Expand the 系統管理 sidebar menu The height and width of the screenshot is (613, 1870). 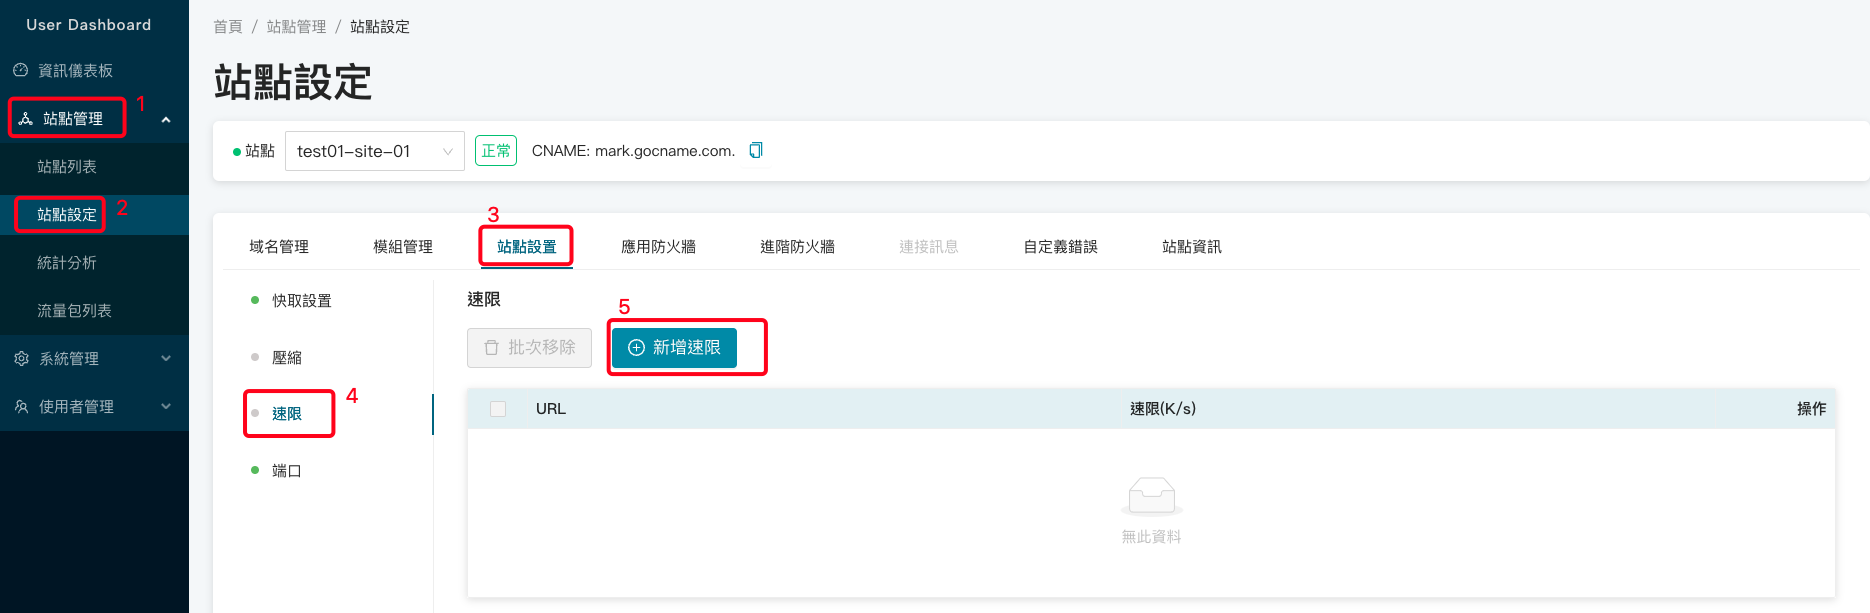tap(166, 358)
